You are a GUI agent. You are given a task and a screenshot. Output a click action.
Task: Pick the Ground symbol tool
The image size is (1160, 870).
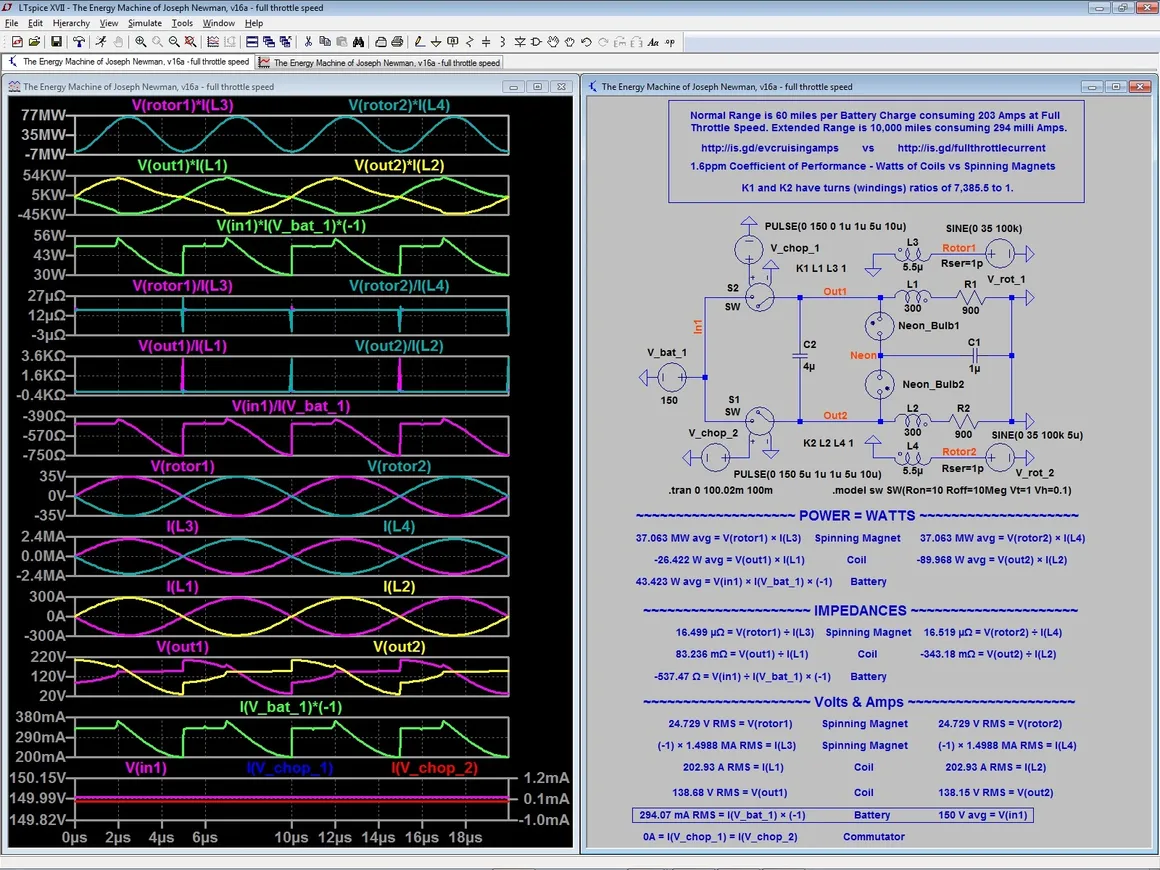click(x=436, y=42)
